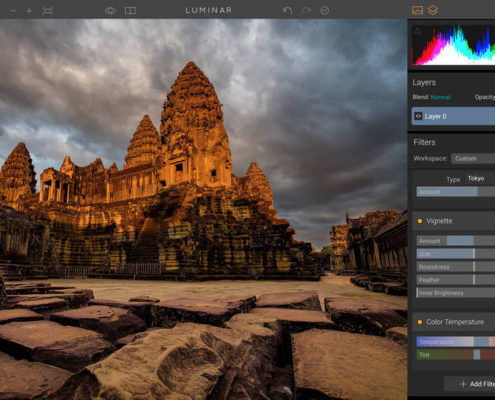Adjust the Vignette Amount slider
The image size is (495, 400).
(x=456, y=241)
